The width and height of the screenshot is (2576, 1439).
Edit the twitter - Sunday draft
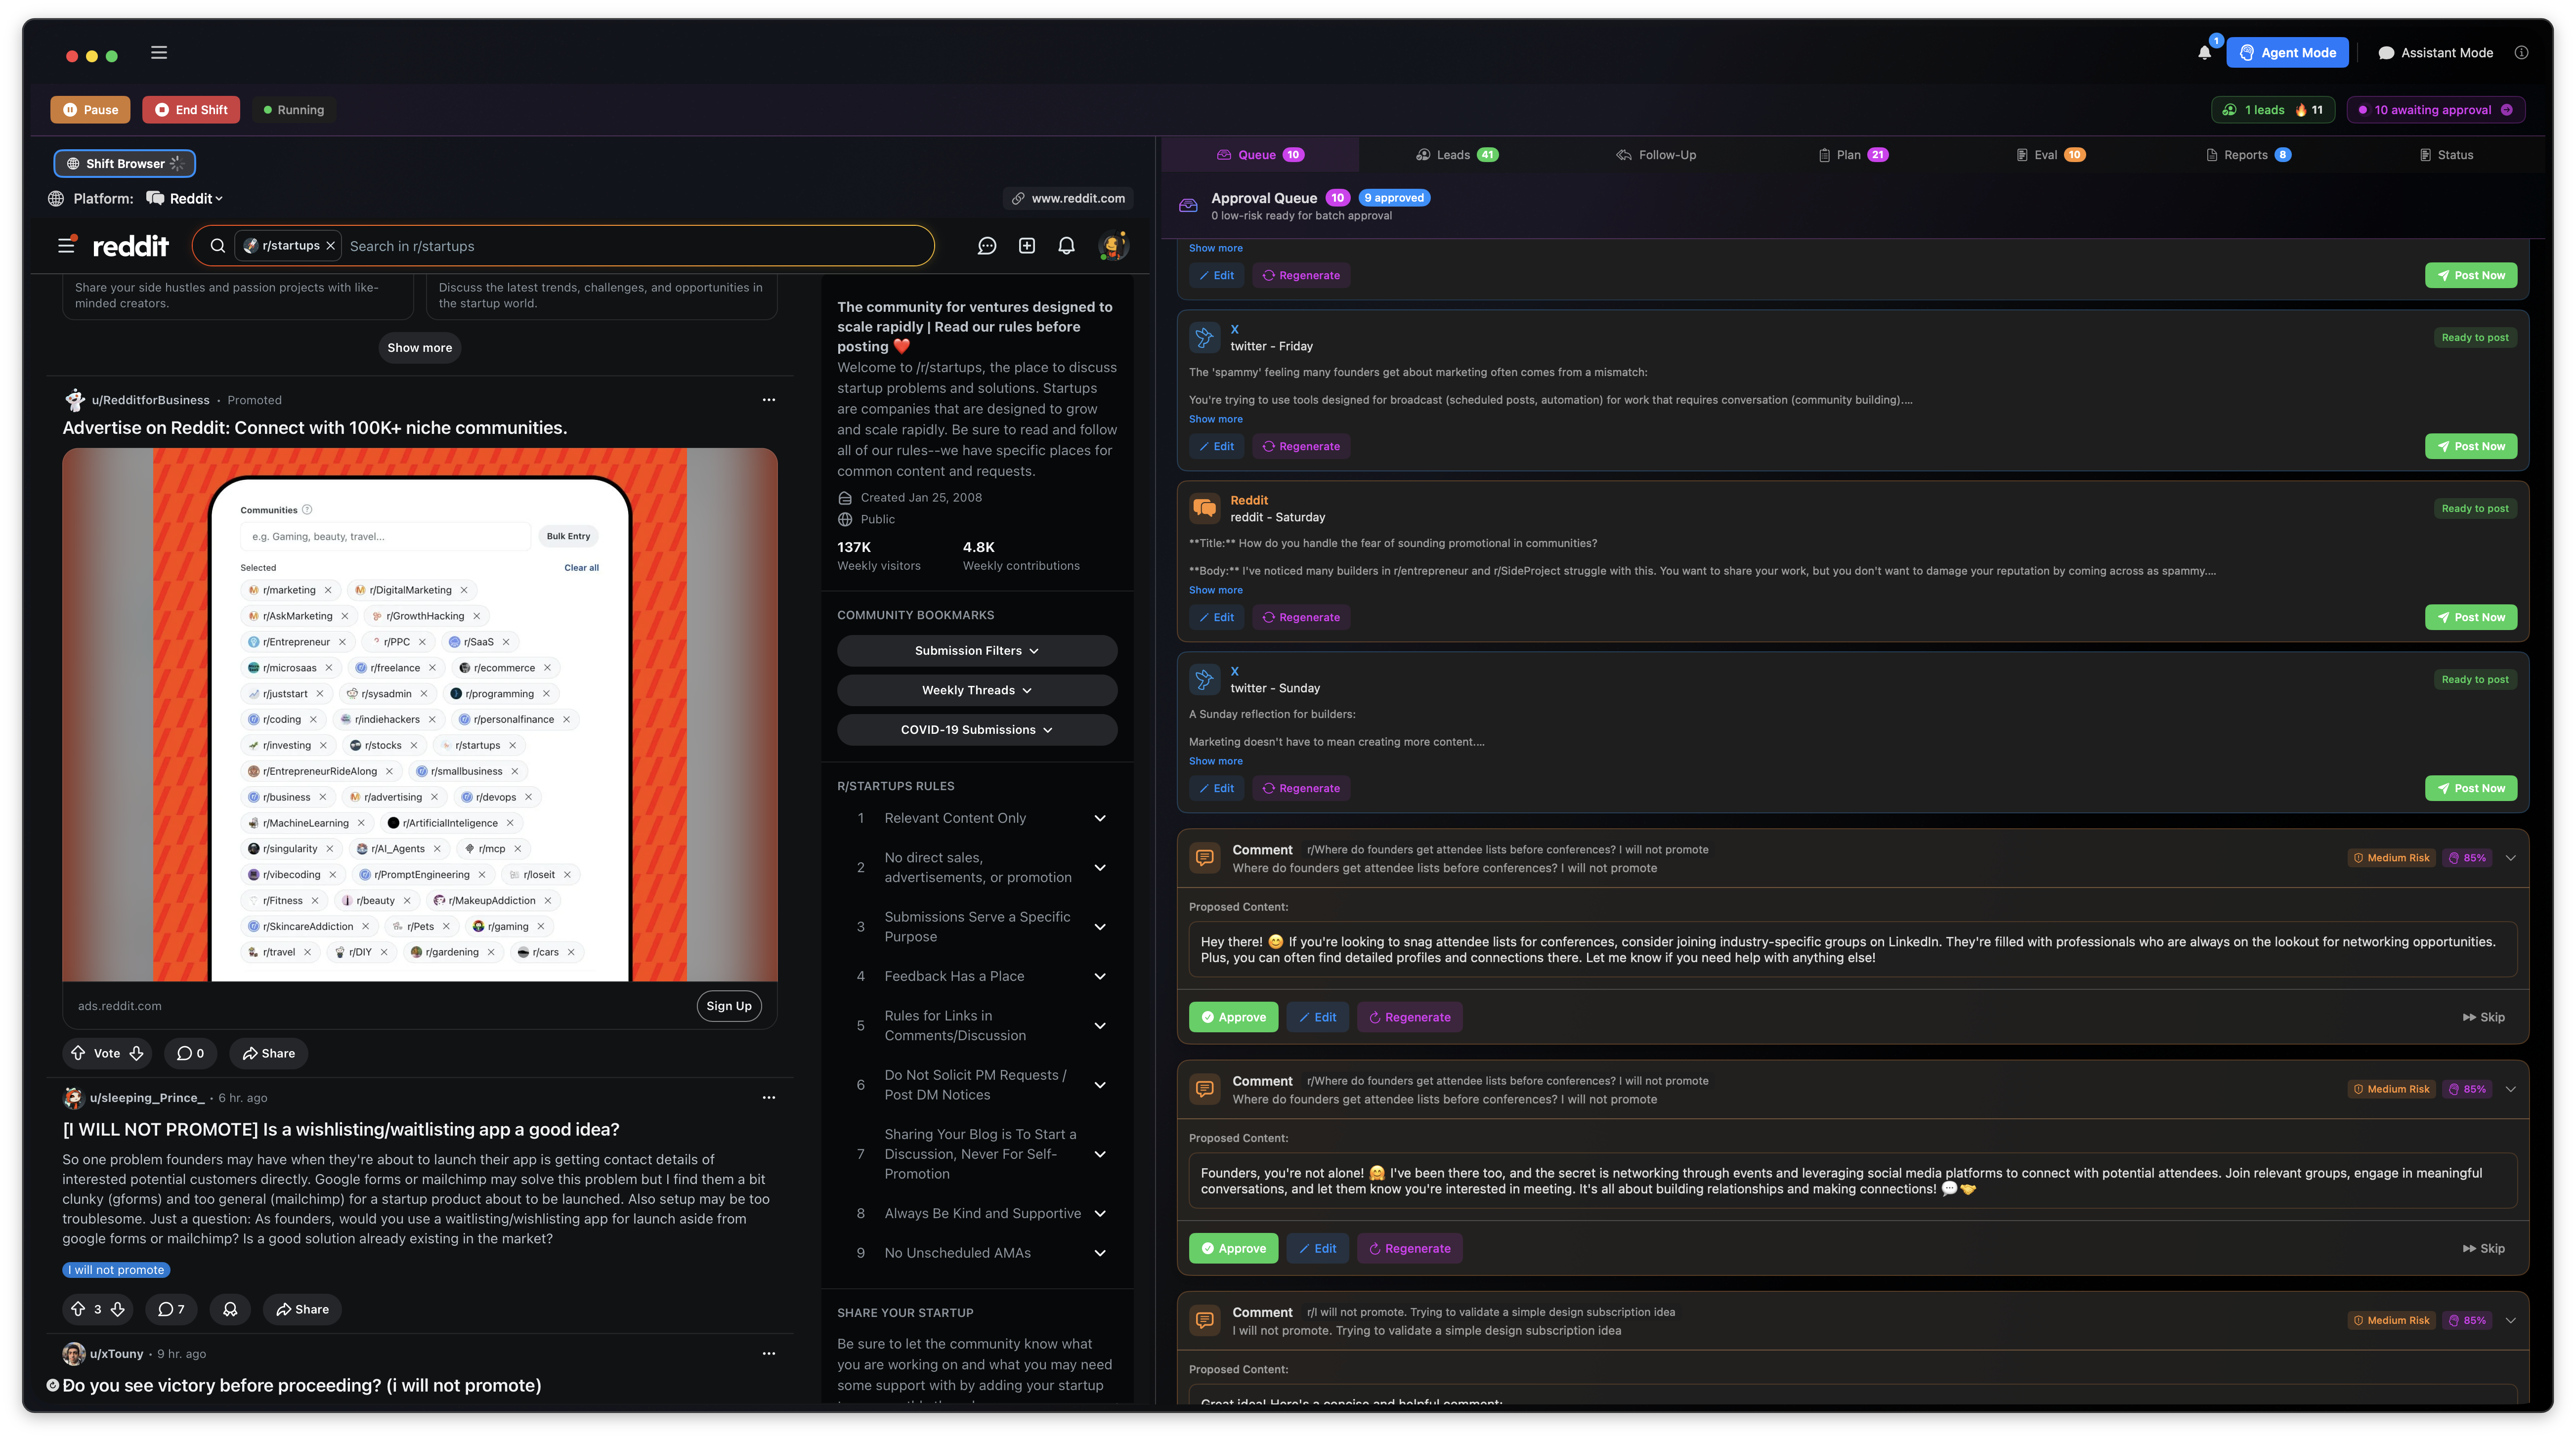click(x=1216, y=788)
